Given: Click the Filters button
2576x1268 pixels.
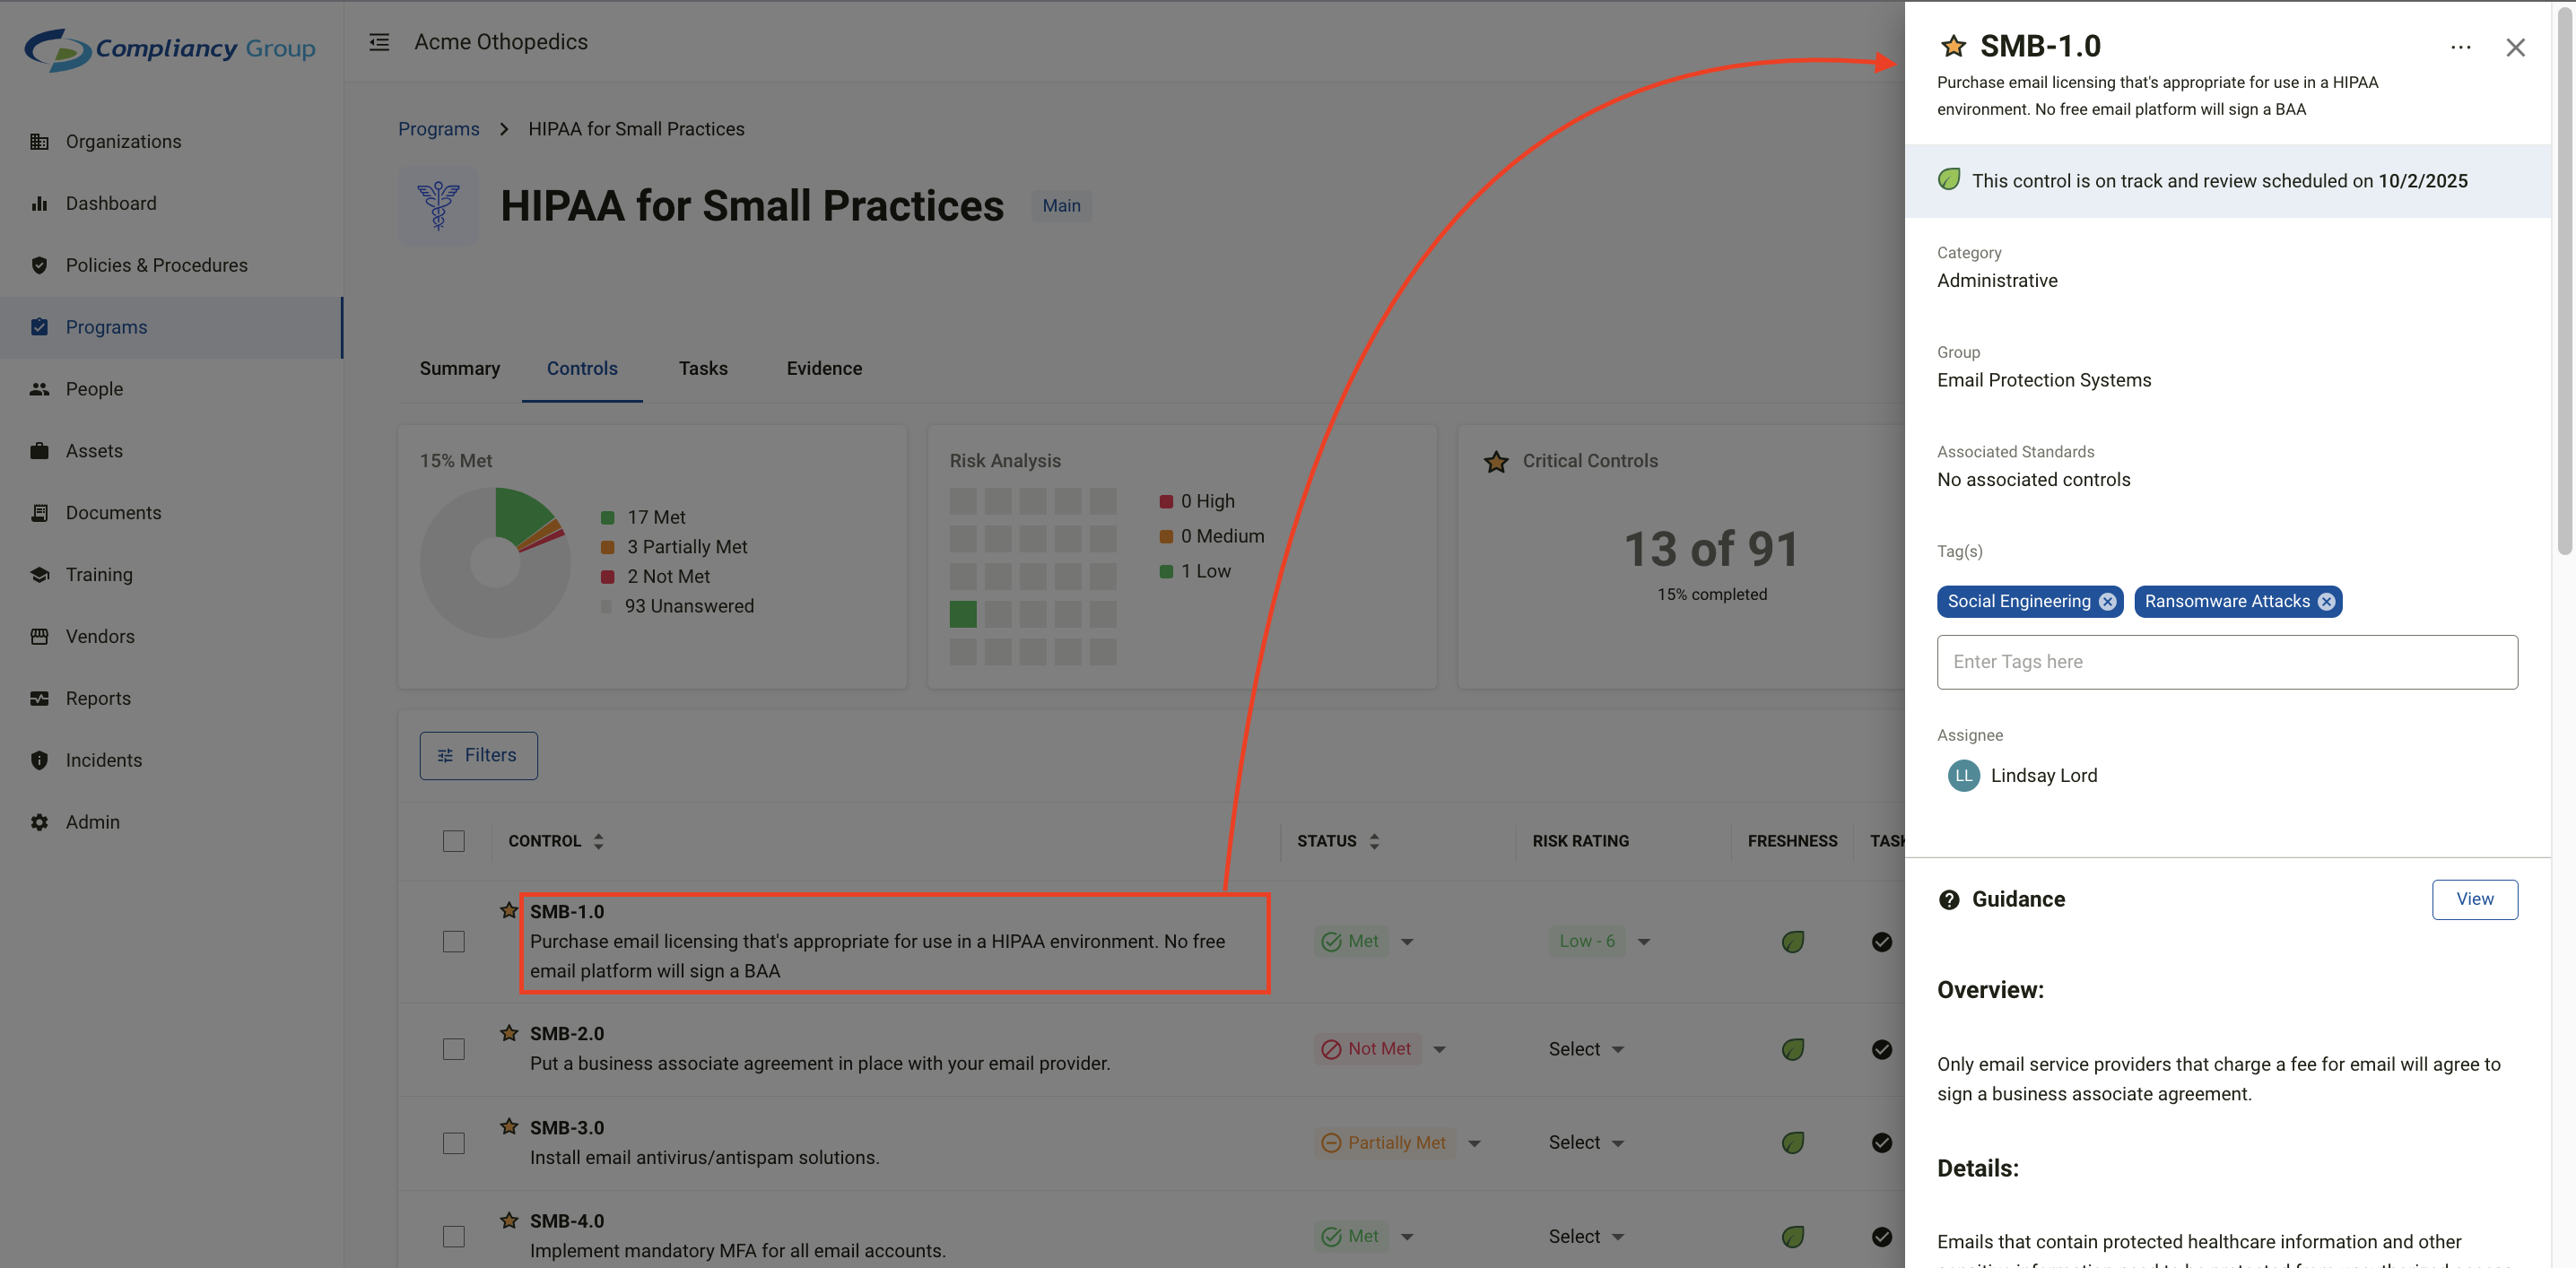Looking at the screenshot, I should click(x=478, y=755).
